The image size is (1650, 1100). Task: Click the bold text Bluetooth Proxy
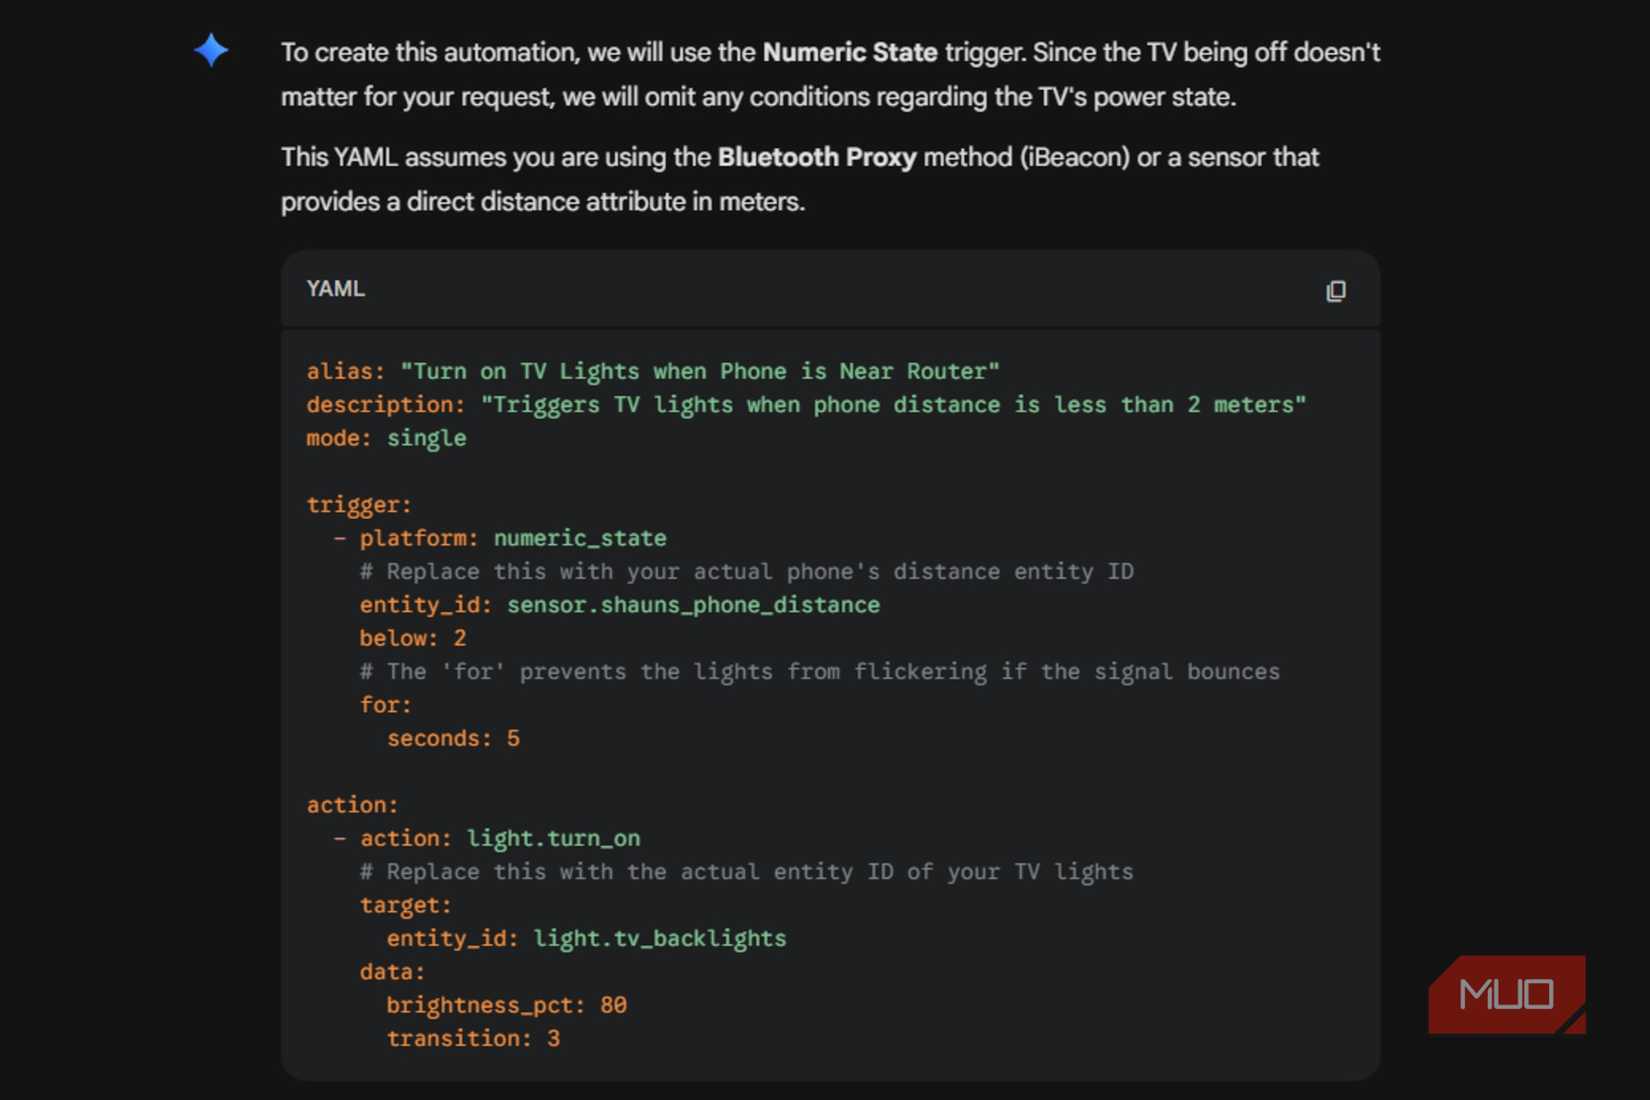(x=816, y=157)
